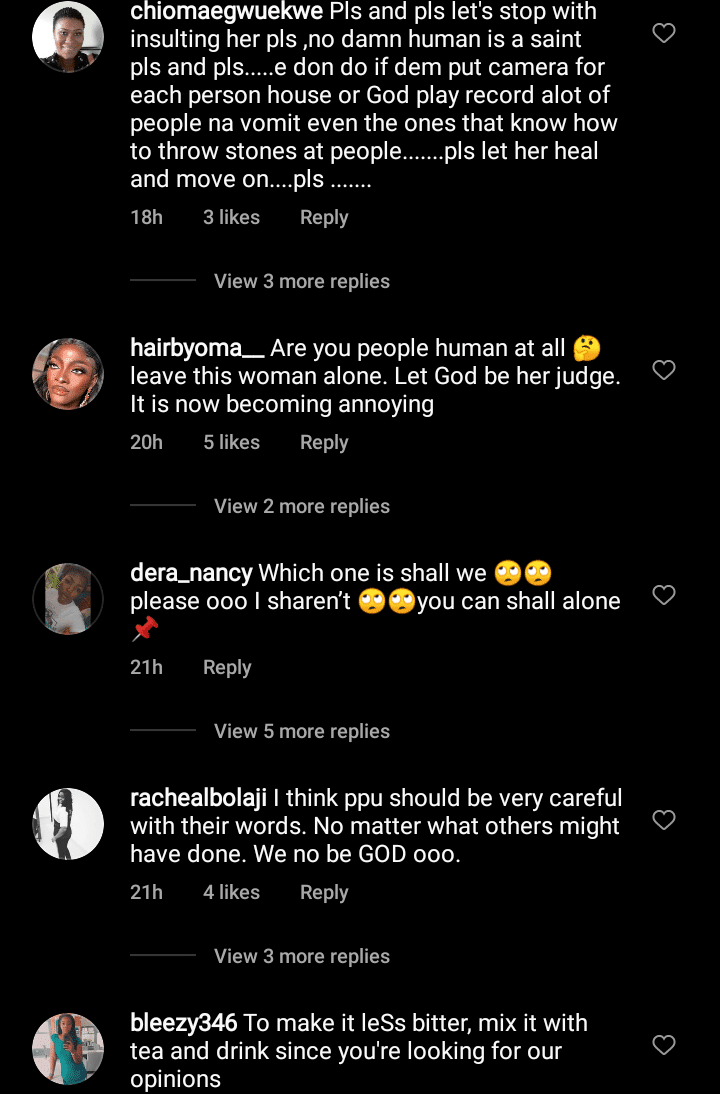Expand 3 more replies under chiomaegwuekwe's comment
The image size is (720, 1094).
301,281
